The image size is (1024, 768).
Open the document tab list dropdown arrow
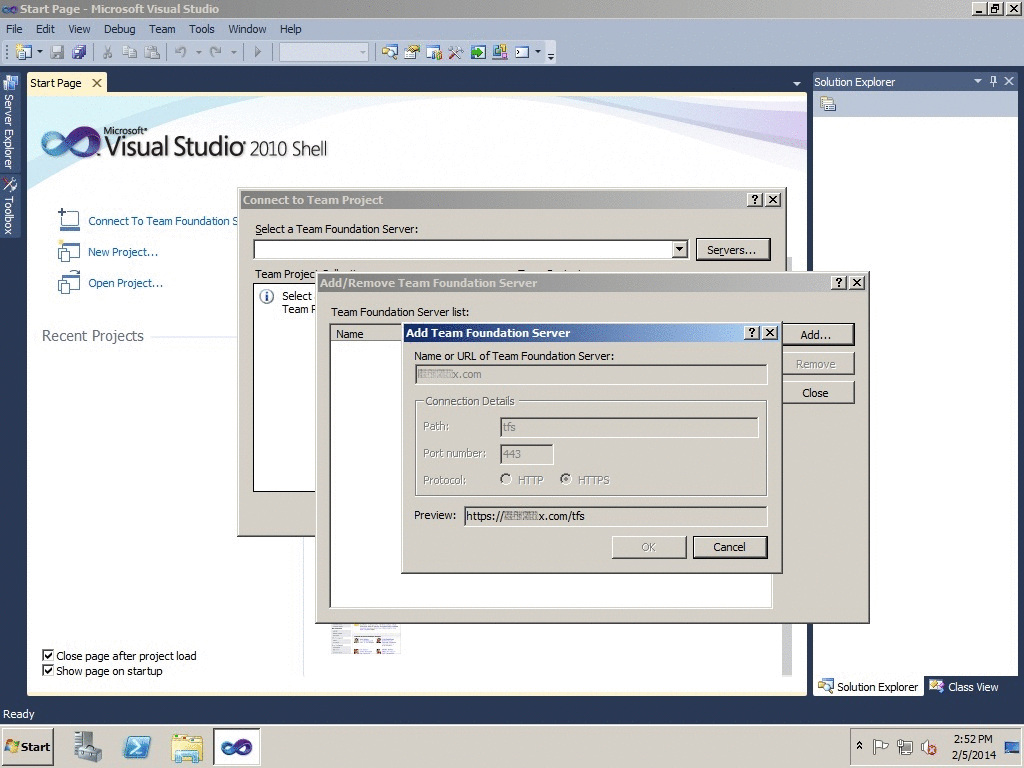[x=797, y=84]
